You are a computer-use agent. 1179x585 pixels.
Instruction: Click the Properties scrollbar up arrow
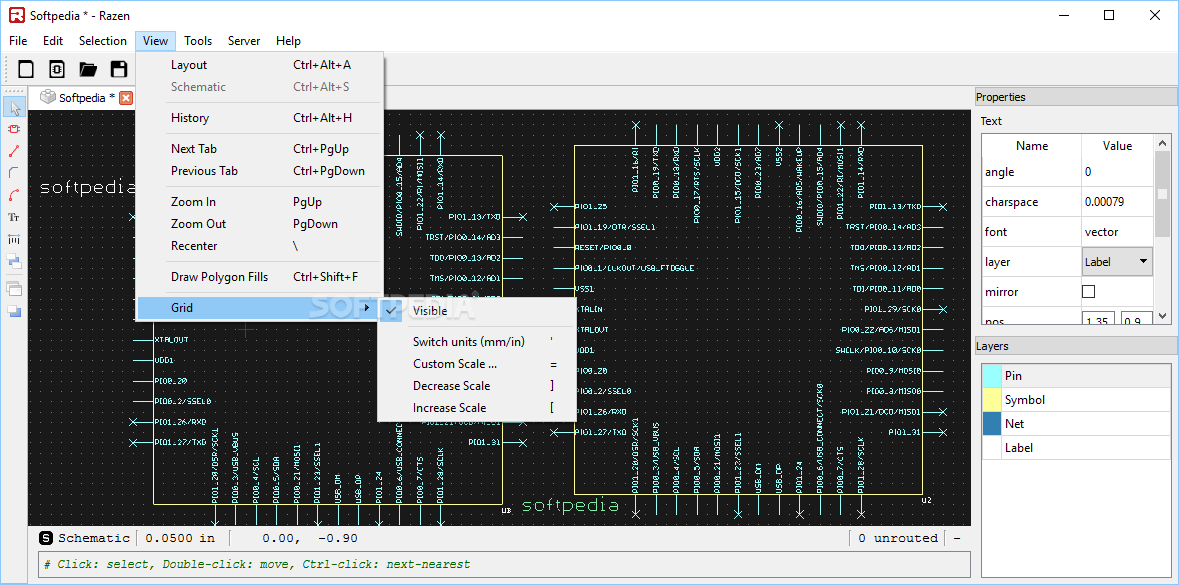[1162, 142]
